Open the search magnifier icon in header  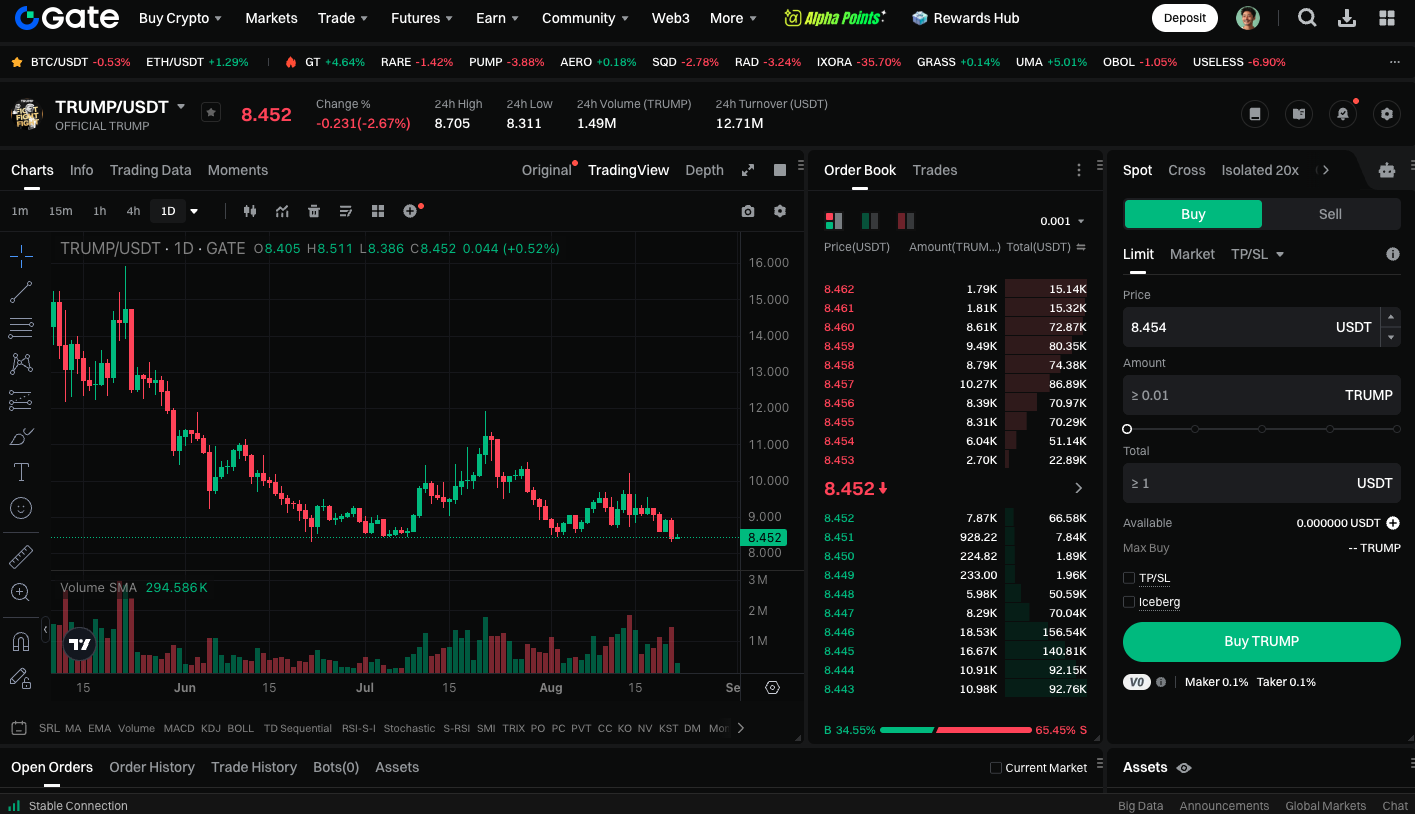tap(1307, 18)
